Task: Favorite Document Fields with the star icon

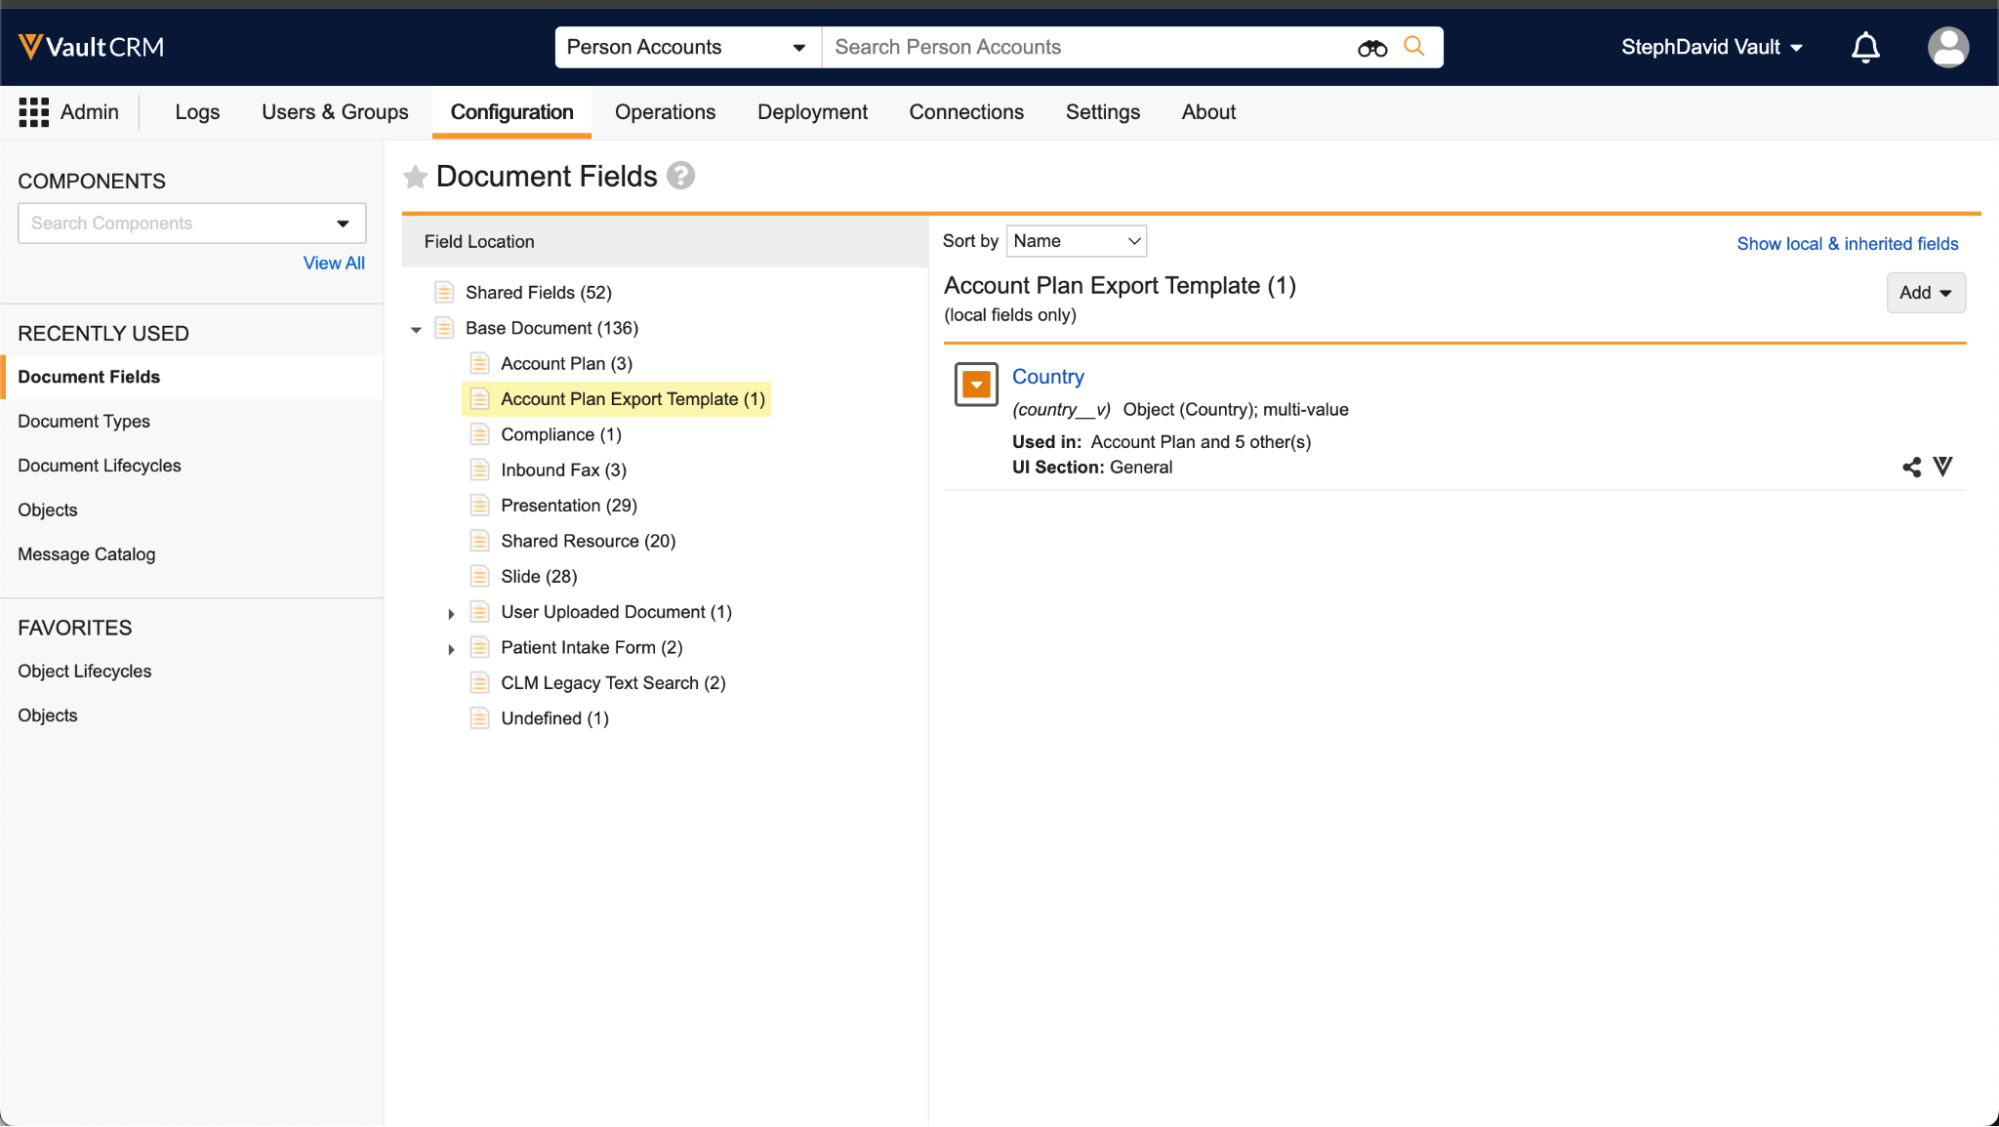Action: pos(415,177)
